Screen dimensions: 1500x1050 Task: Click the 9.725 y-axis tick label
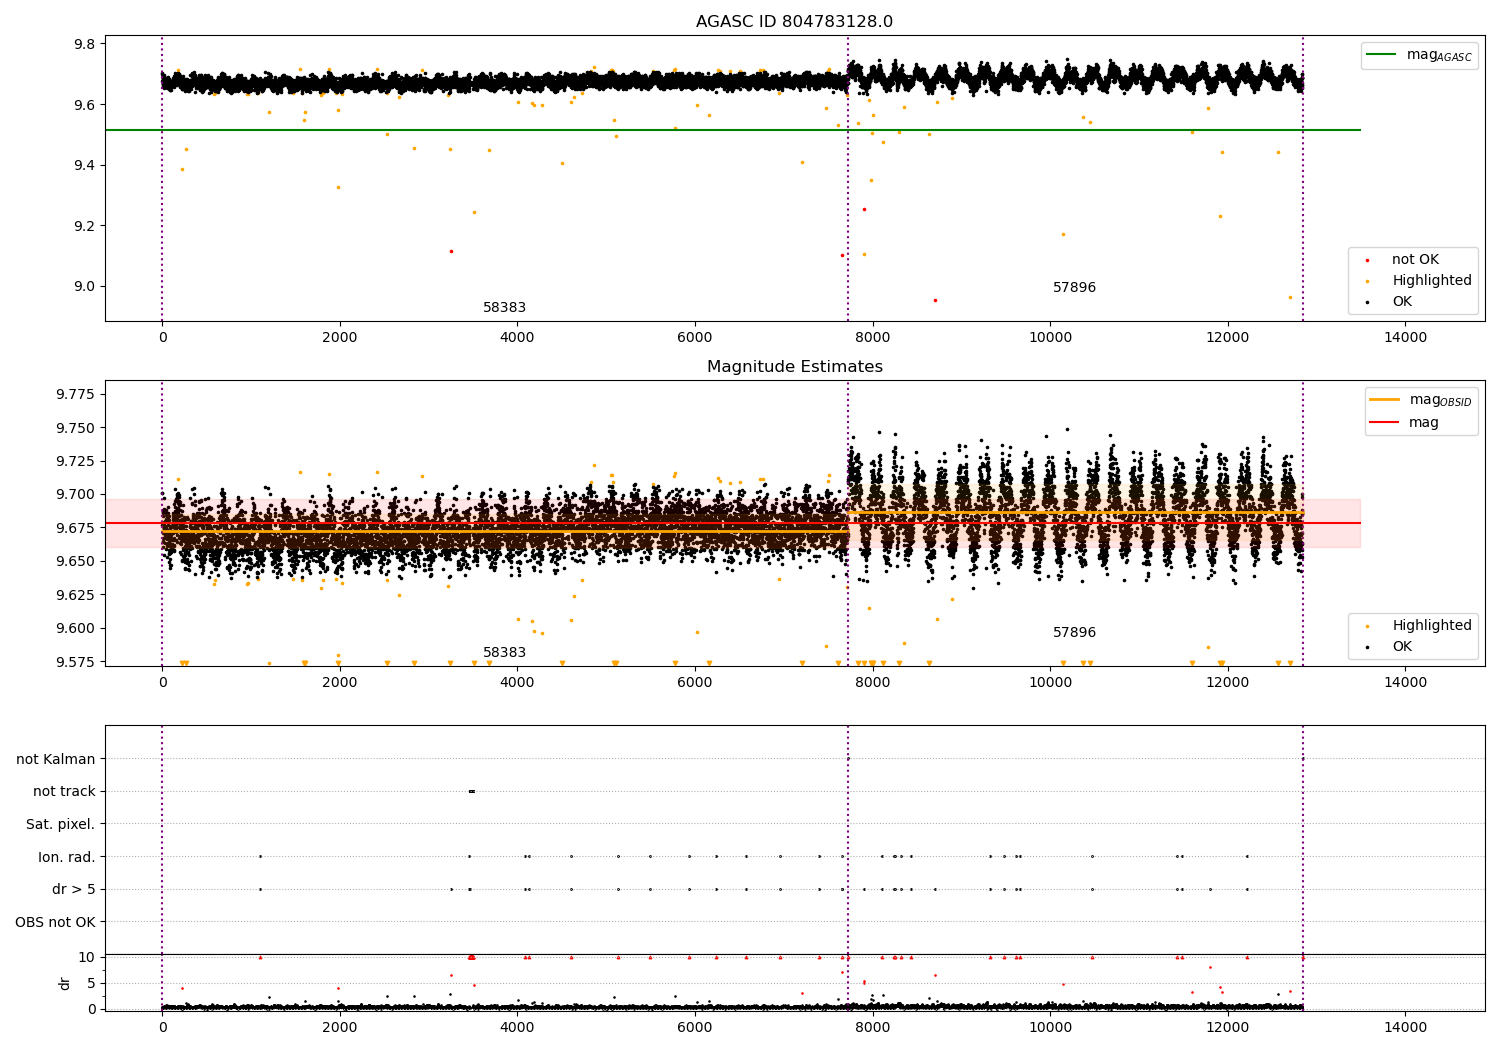(x=76, y=461)
